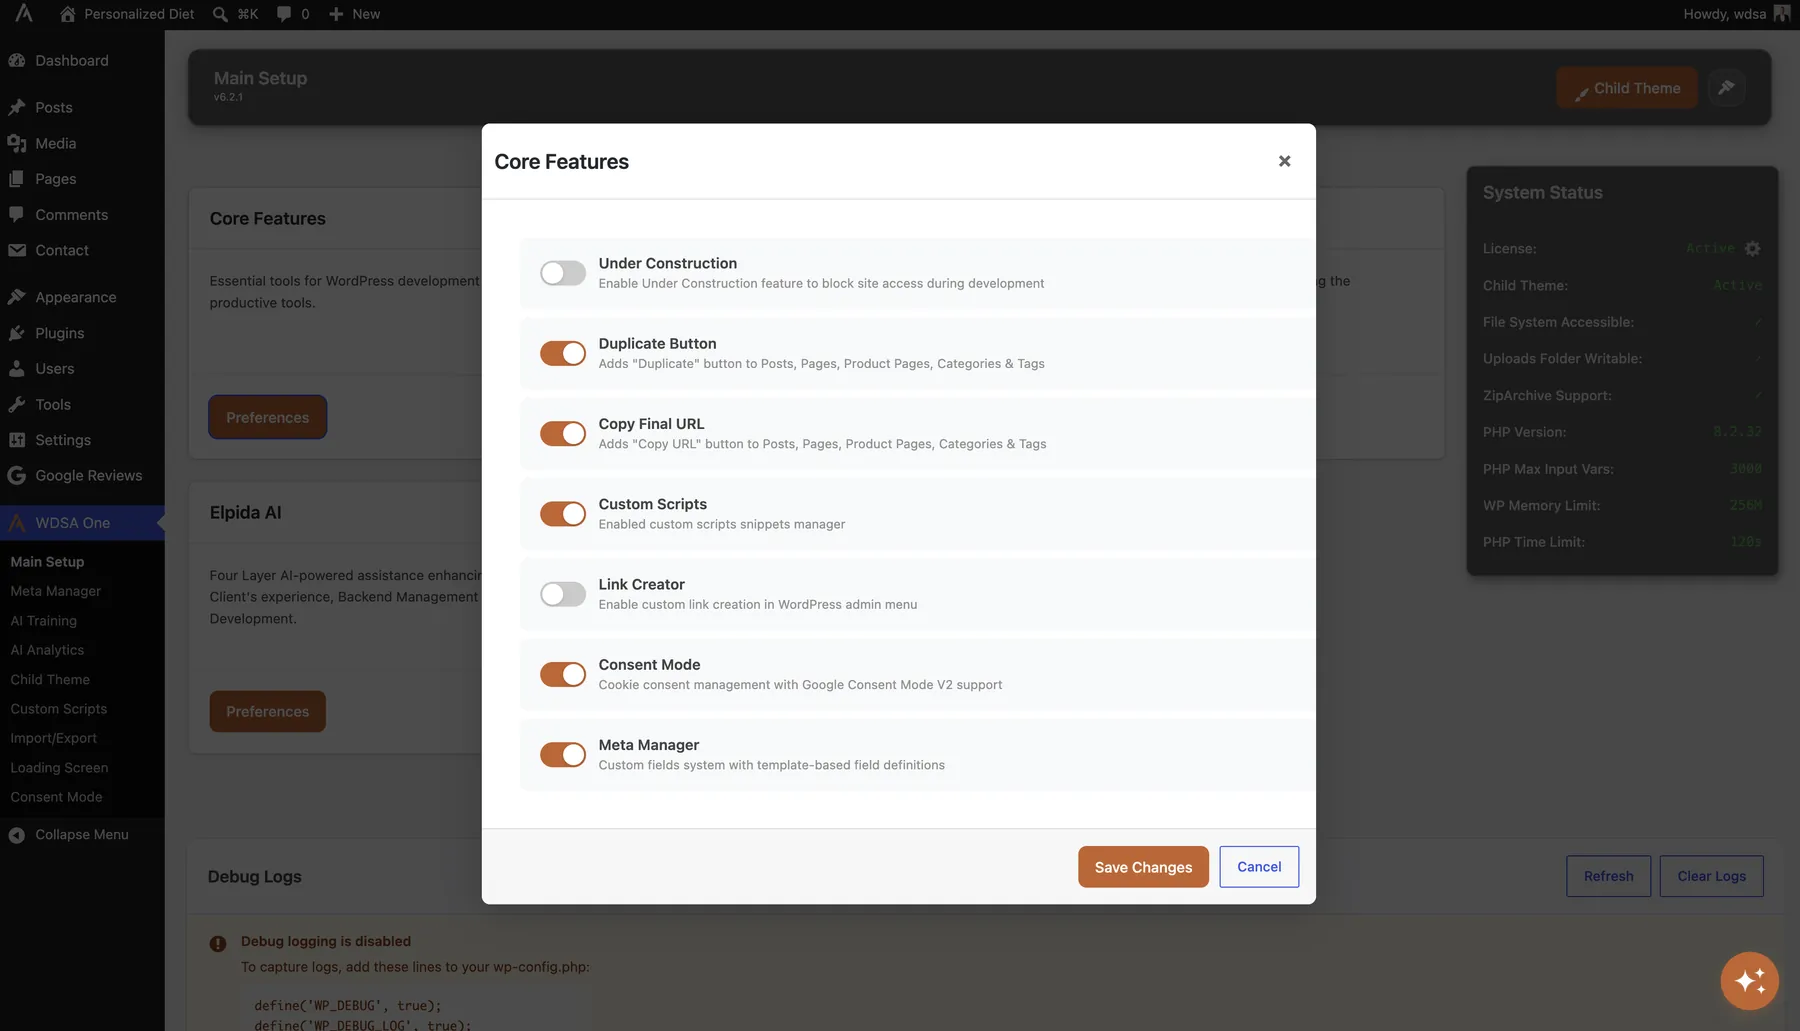The width and height of the screenshot is (1800, 1031).
Task: Switch off the Custom Scripts toggle
Action: click(x=563, y=514)
